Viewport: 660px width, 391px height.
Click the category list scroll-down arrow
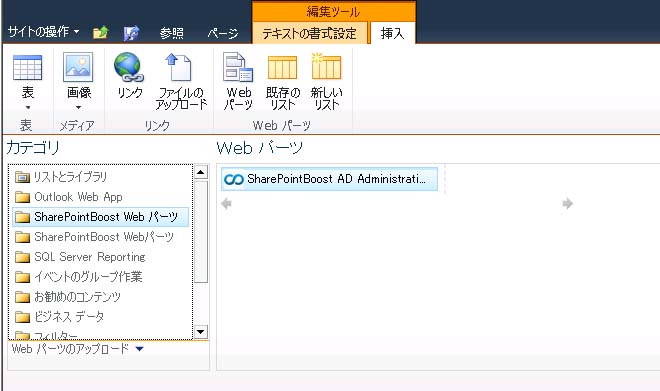tap(201, 332)
